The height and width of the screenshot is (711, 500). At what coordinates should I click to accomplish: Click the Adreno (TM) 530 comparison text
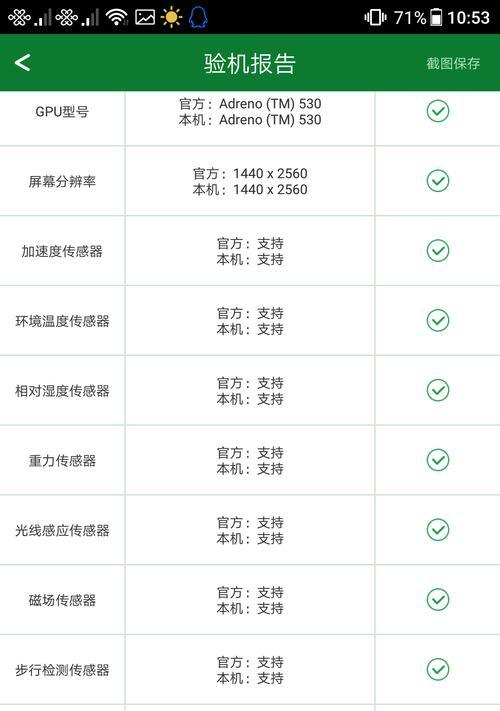[x=250, y=112]
